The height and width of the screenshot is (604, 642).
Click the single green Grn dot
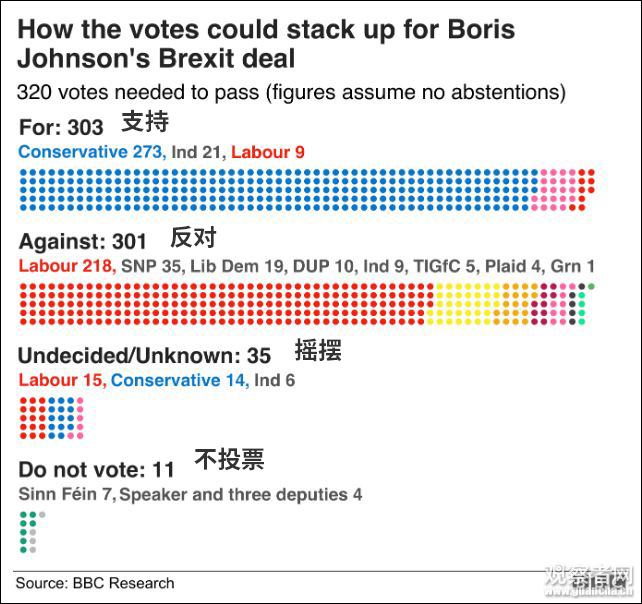click(592, 288)
